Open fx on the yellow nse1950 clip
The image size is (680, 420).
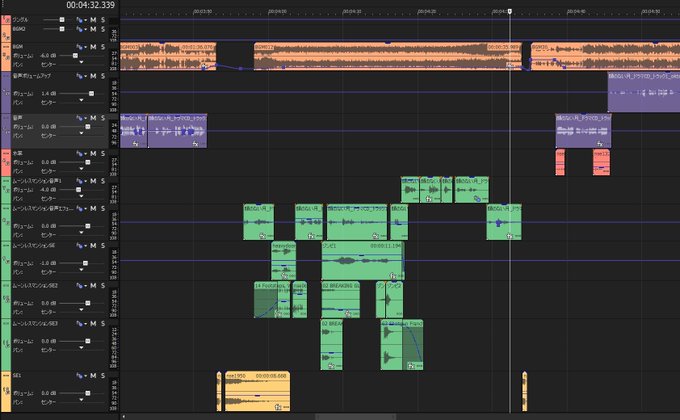tap(278, 407)
